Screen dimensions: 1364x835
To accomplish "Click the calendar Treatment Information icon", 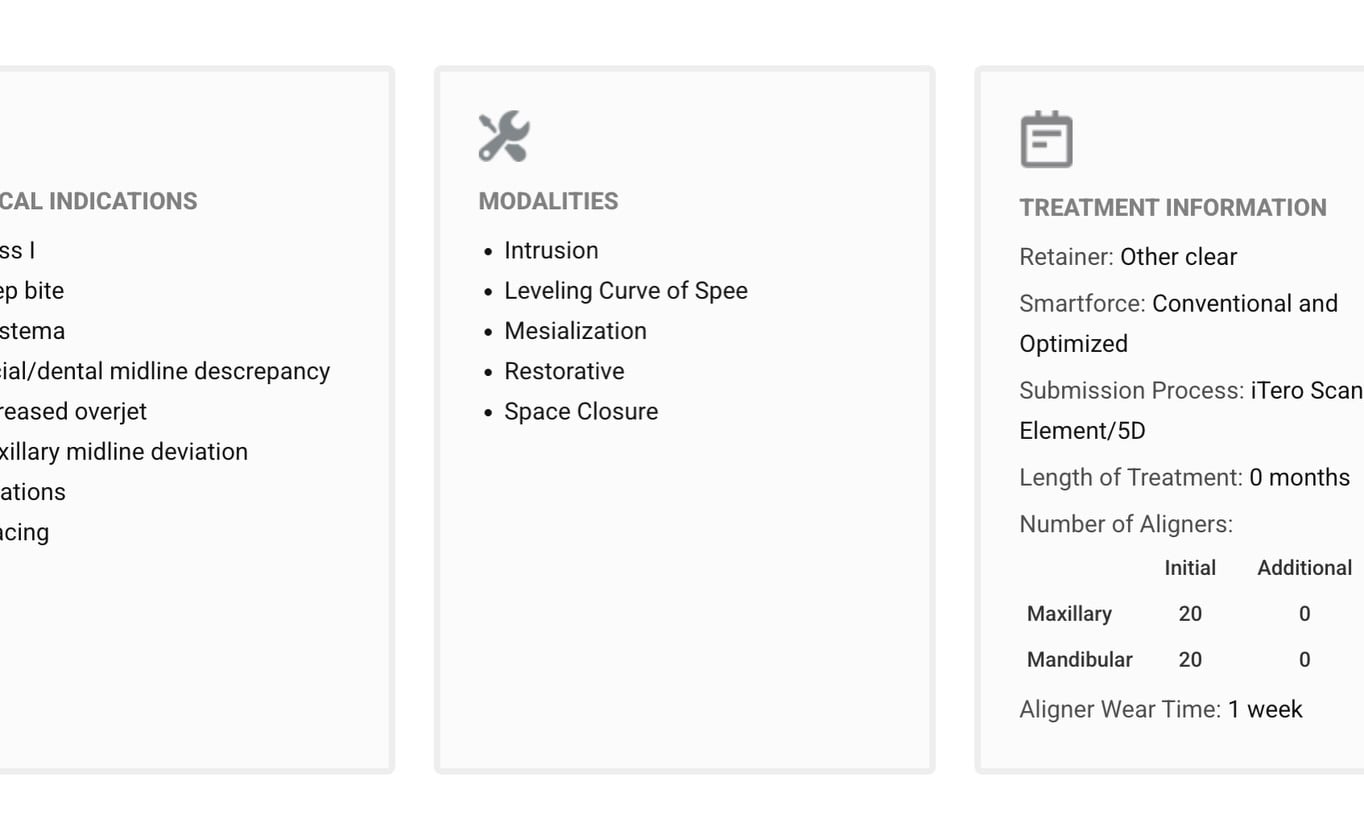I will 1046,139.
